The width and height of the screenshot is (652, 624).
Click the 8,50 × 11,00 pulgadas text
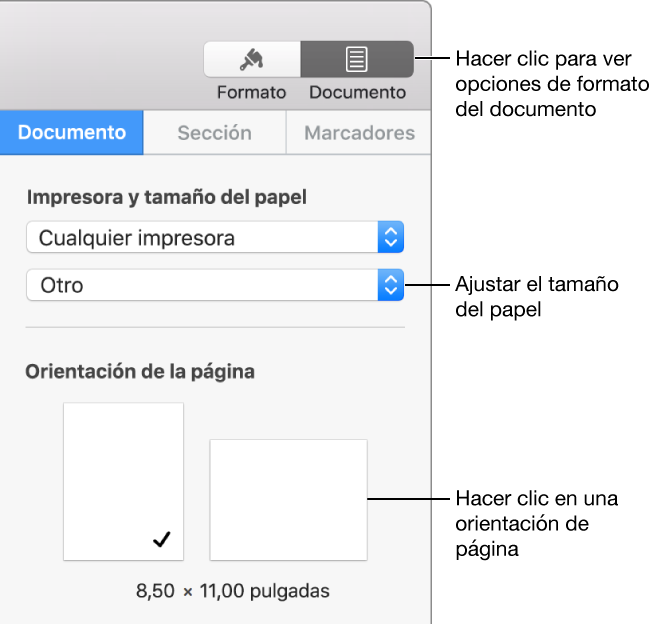coord(233,591)
